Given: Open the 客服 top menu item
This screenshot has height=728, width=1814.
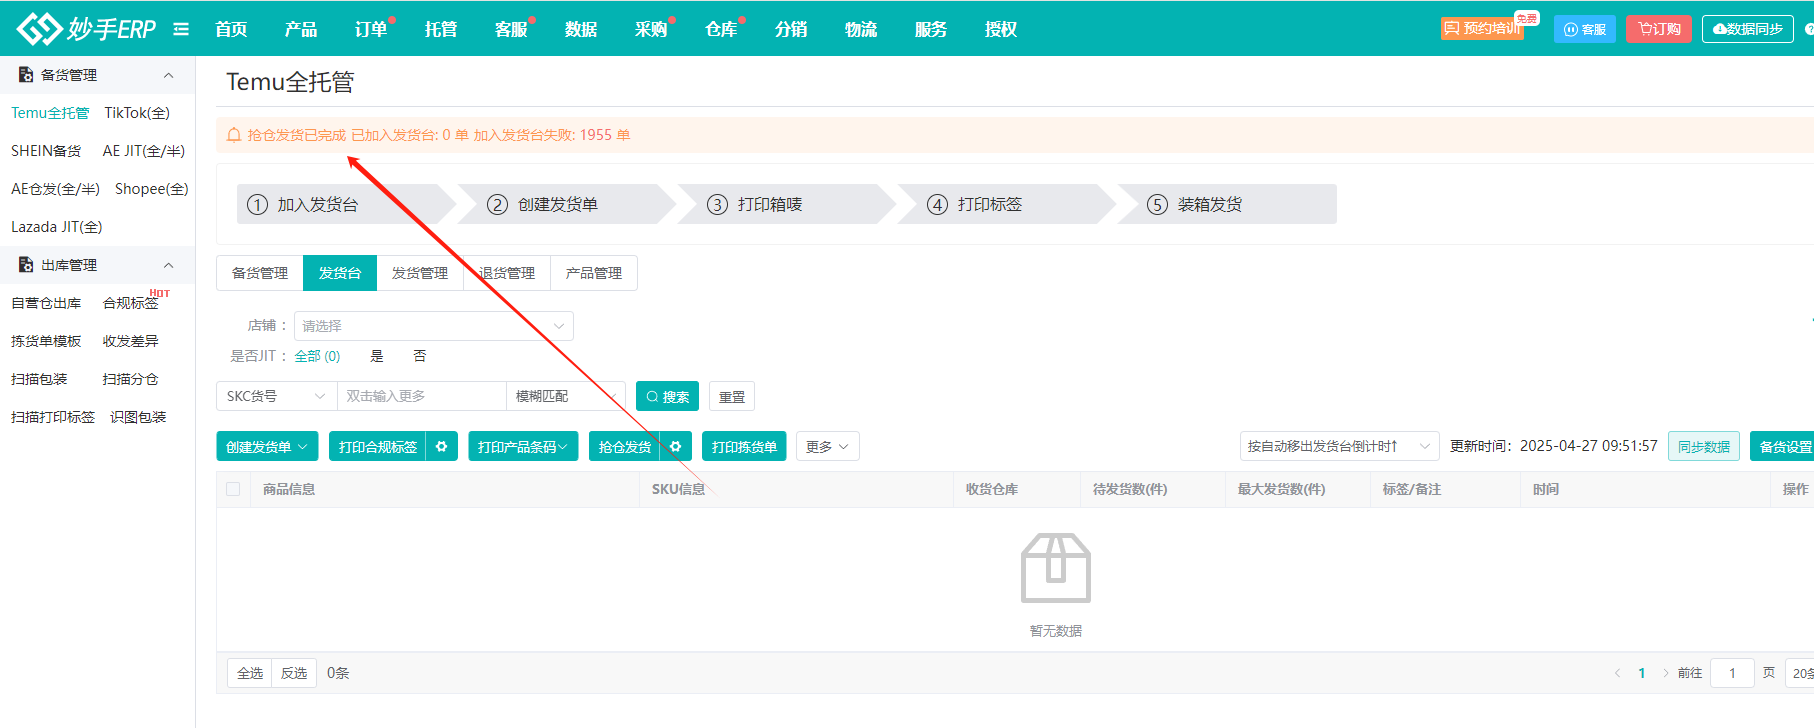Looking at the screenshot, I should (511, 29).
